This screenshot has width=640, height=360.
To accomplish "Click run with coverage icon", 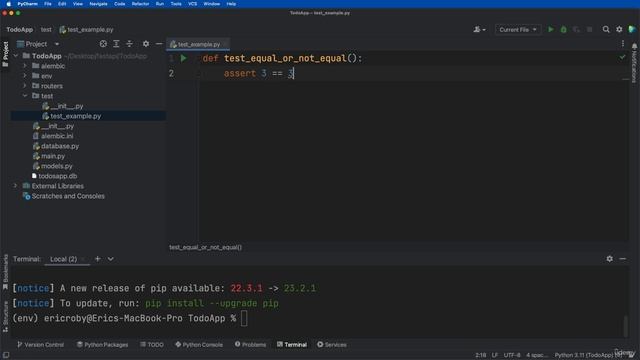I will 576,29.
